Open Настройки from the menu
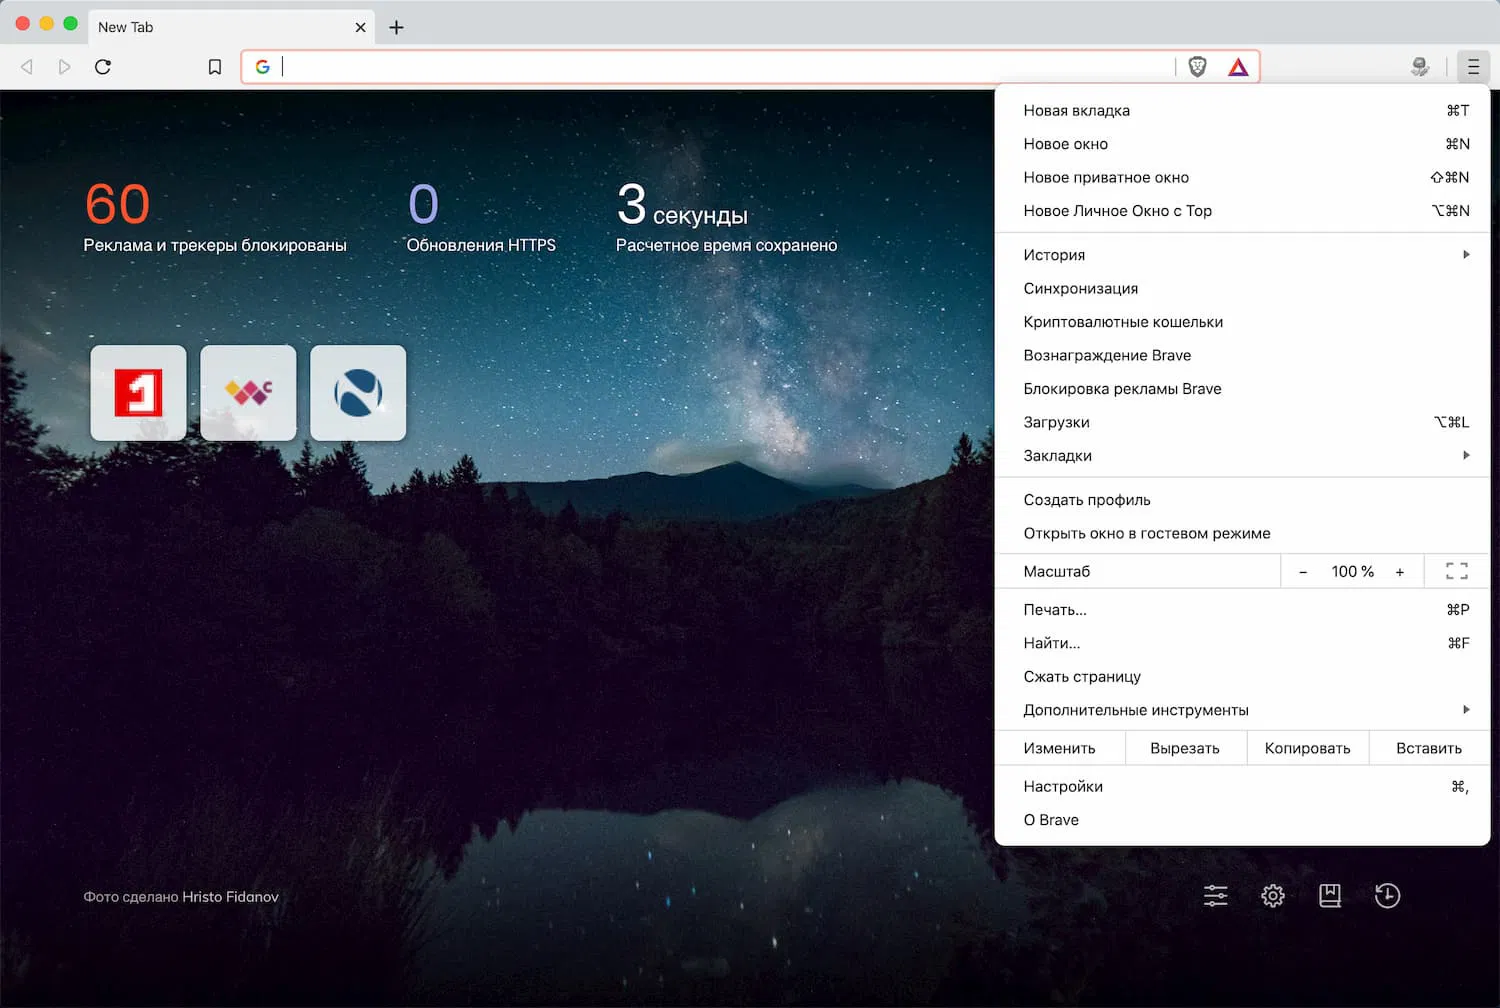The image size is (1500, 1008). tap(1063, 786)
